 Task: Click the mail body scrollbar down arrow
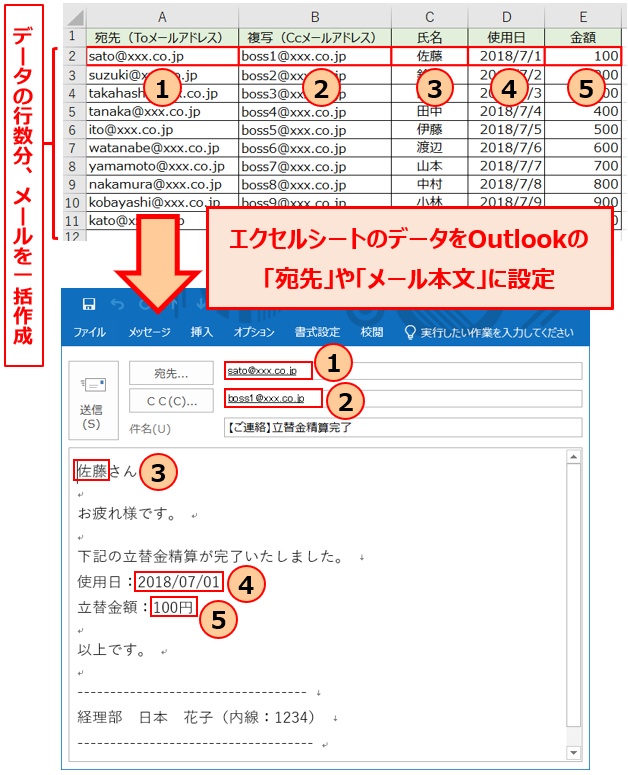coord(573,753)
